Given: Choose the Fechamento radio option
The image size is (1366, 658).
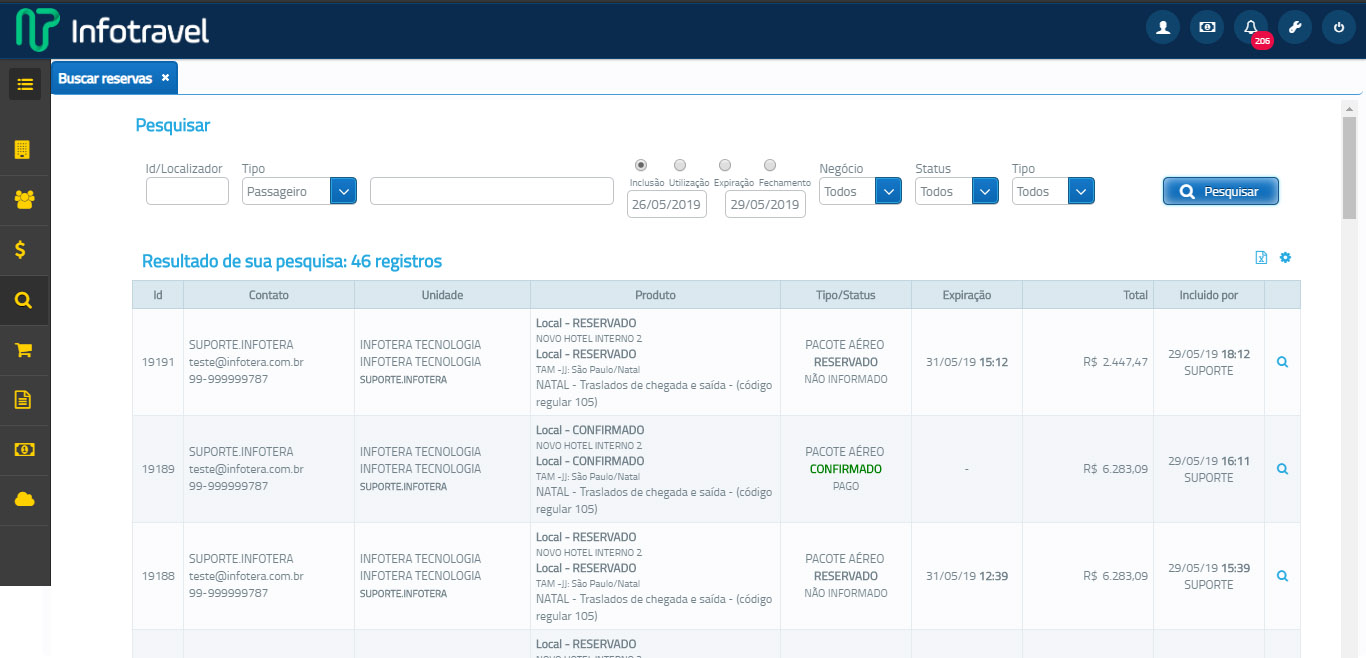Looking at the screenshot, I should pos(770,165).
